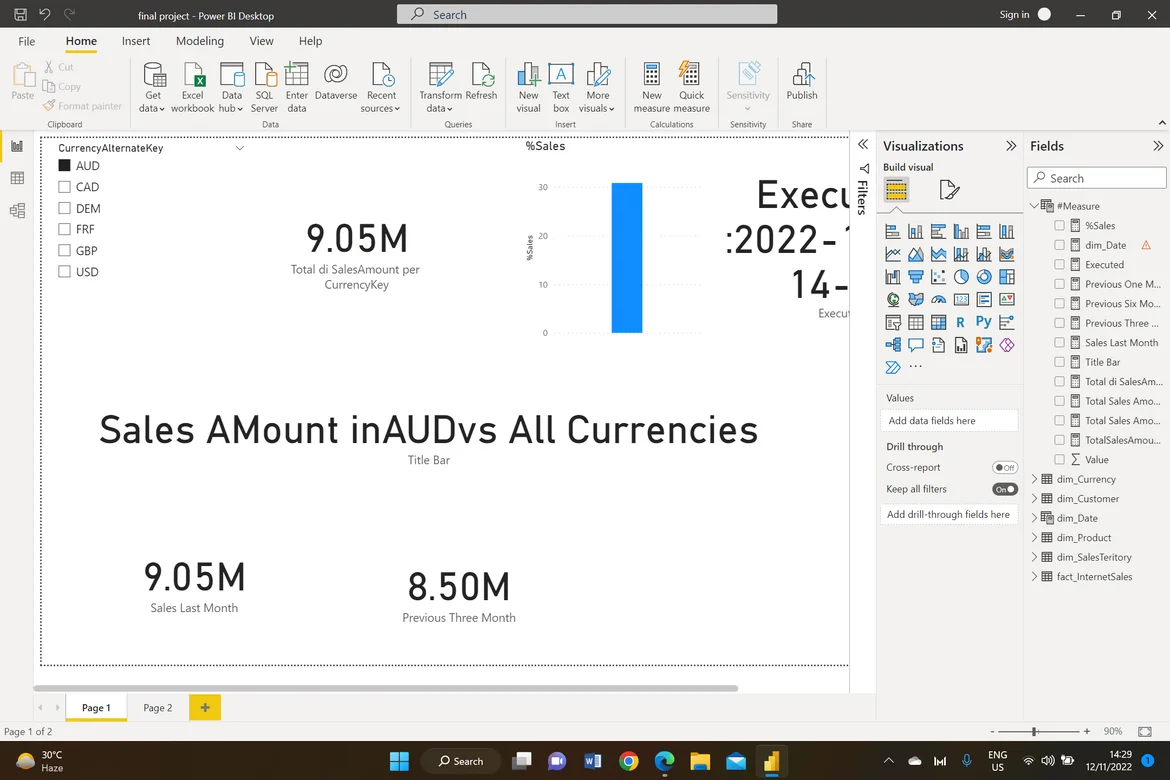Switch to Page 2 tab
Image resolution: width=1170 pixels, height=780 pixels.
(157, 708)
